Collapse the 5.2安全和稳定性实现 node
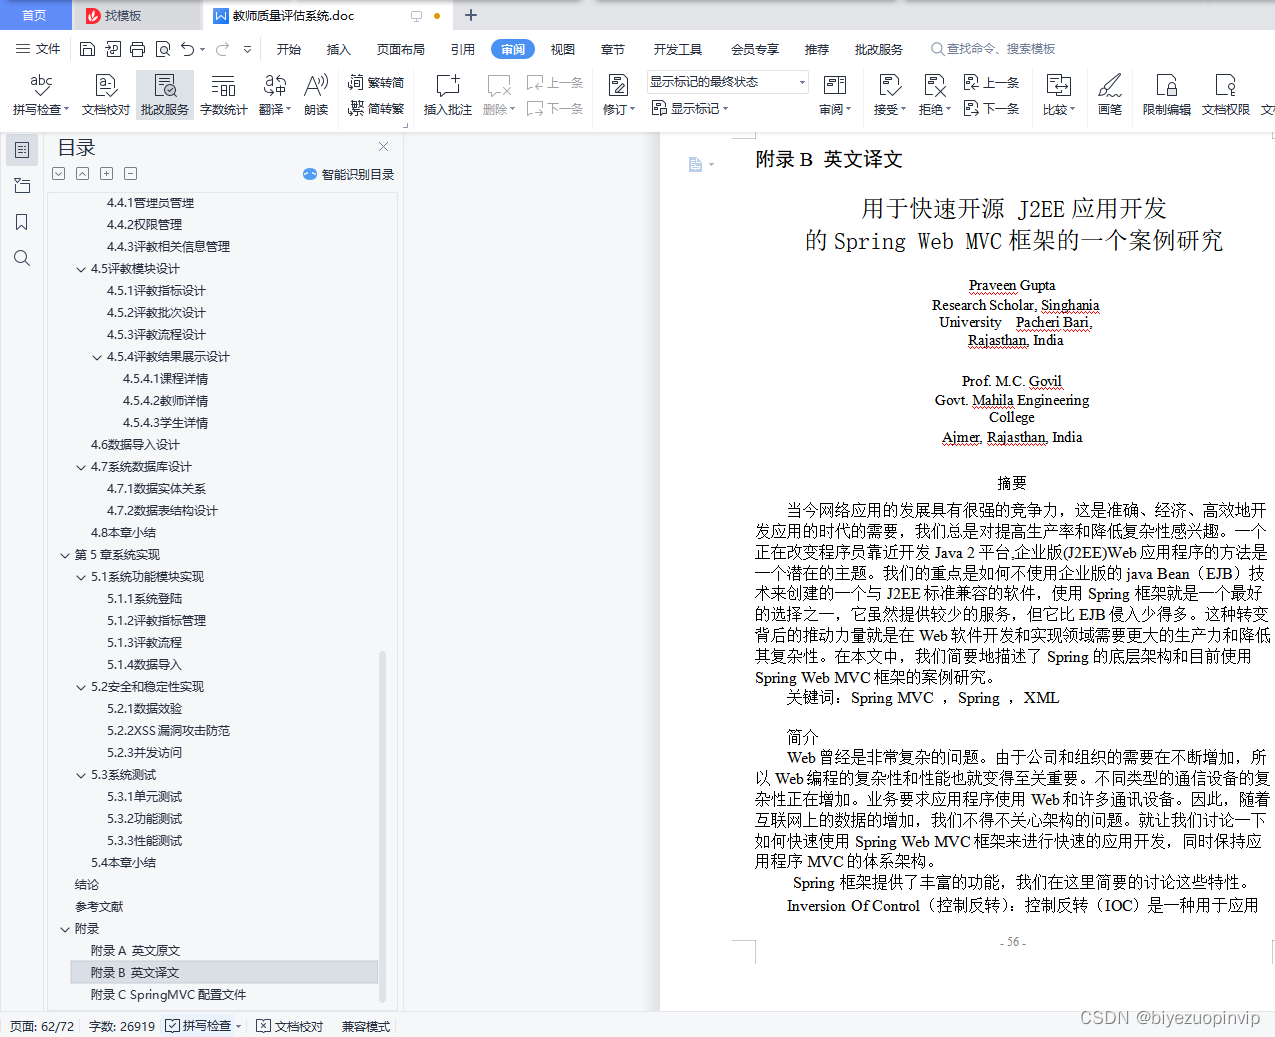Image resolution: width=1275 pixels, height=1037 pixels. pyautogui.click(x=81, y=687)
